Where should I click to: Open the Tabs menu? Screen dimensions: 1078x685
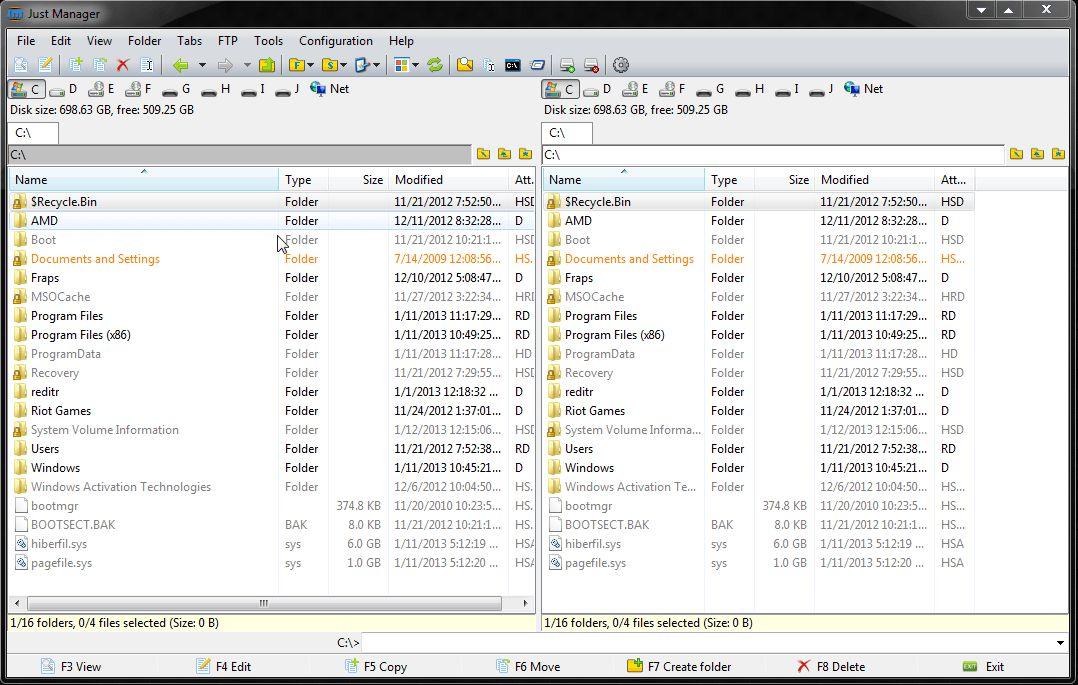click(190, 41)
